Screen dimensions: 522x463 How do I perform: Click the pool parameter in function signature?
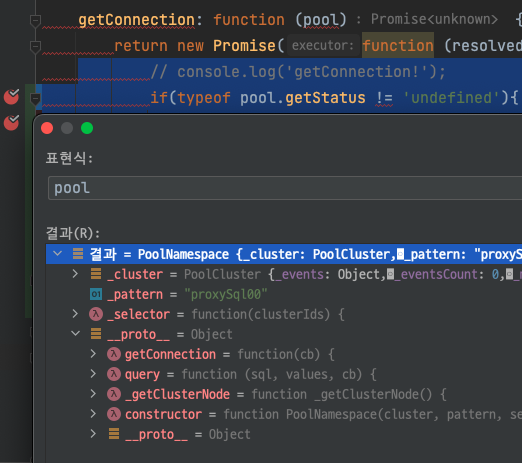click(x=321, y=20)
